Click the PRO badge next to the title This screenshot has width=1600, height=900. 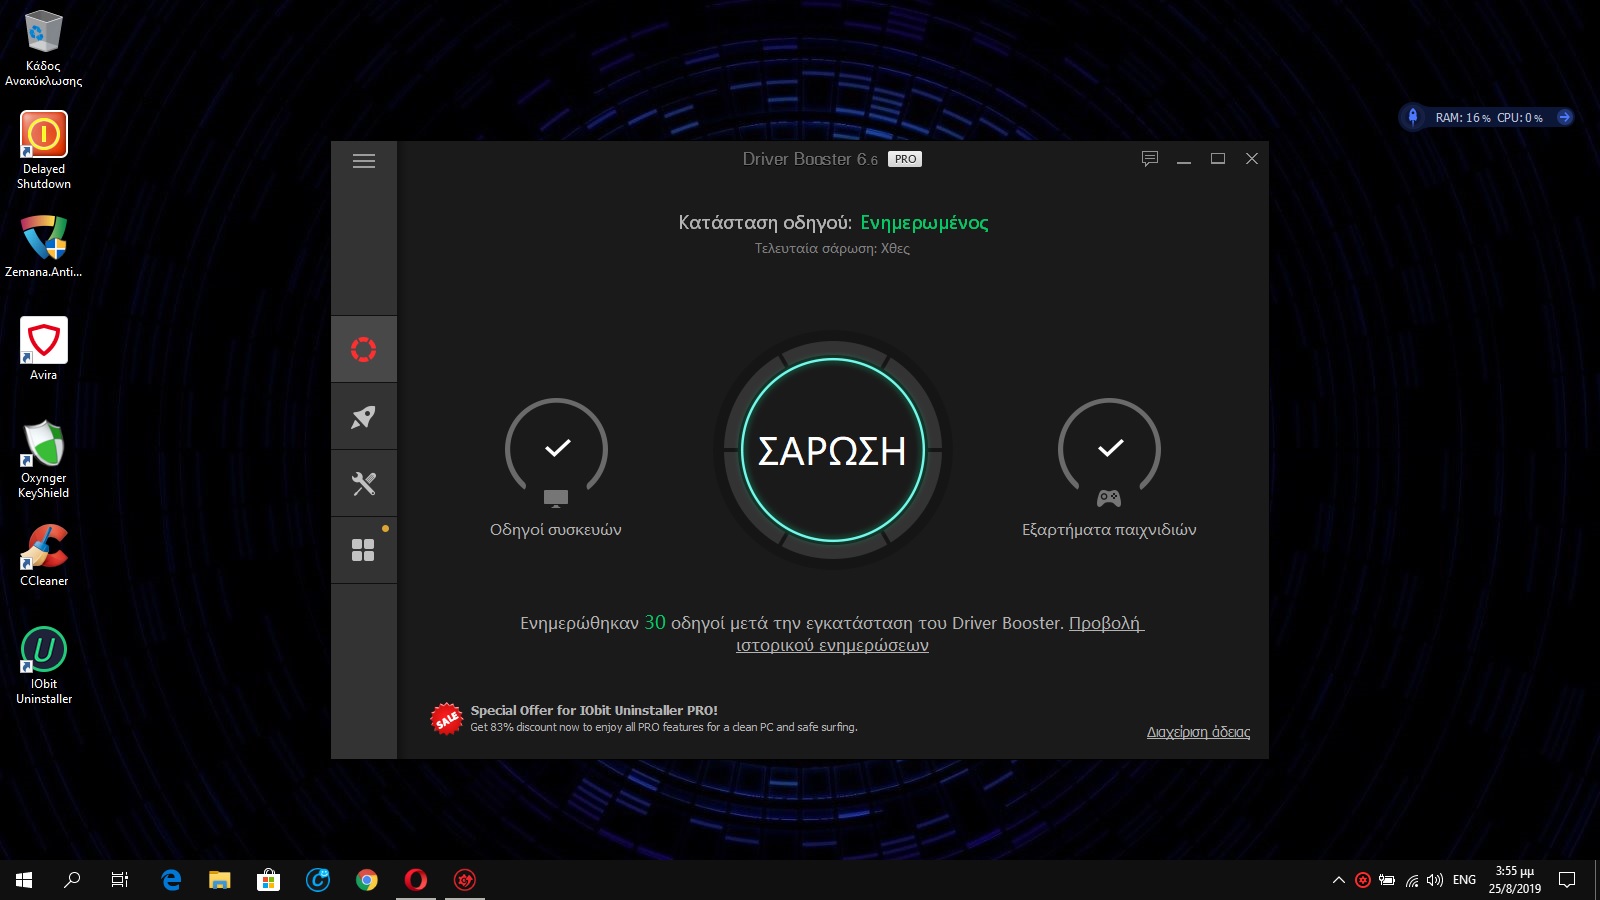tap(905, 159)
